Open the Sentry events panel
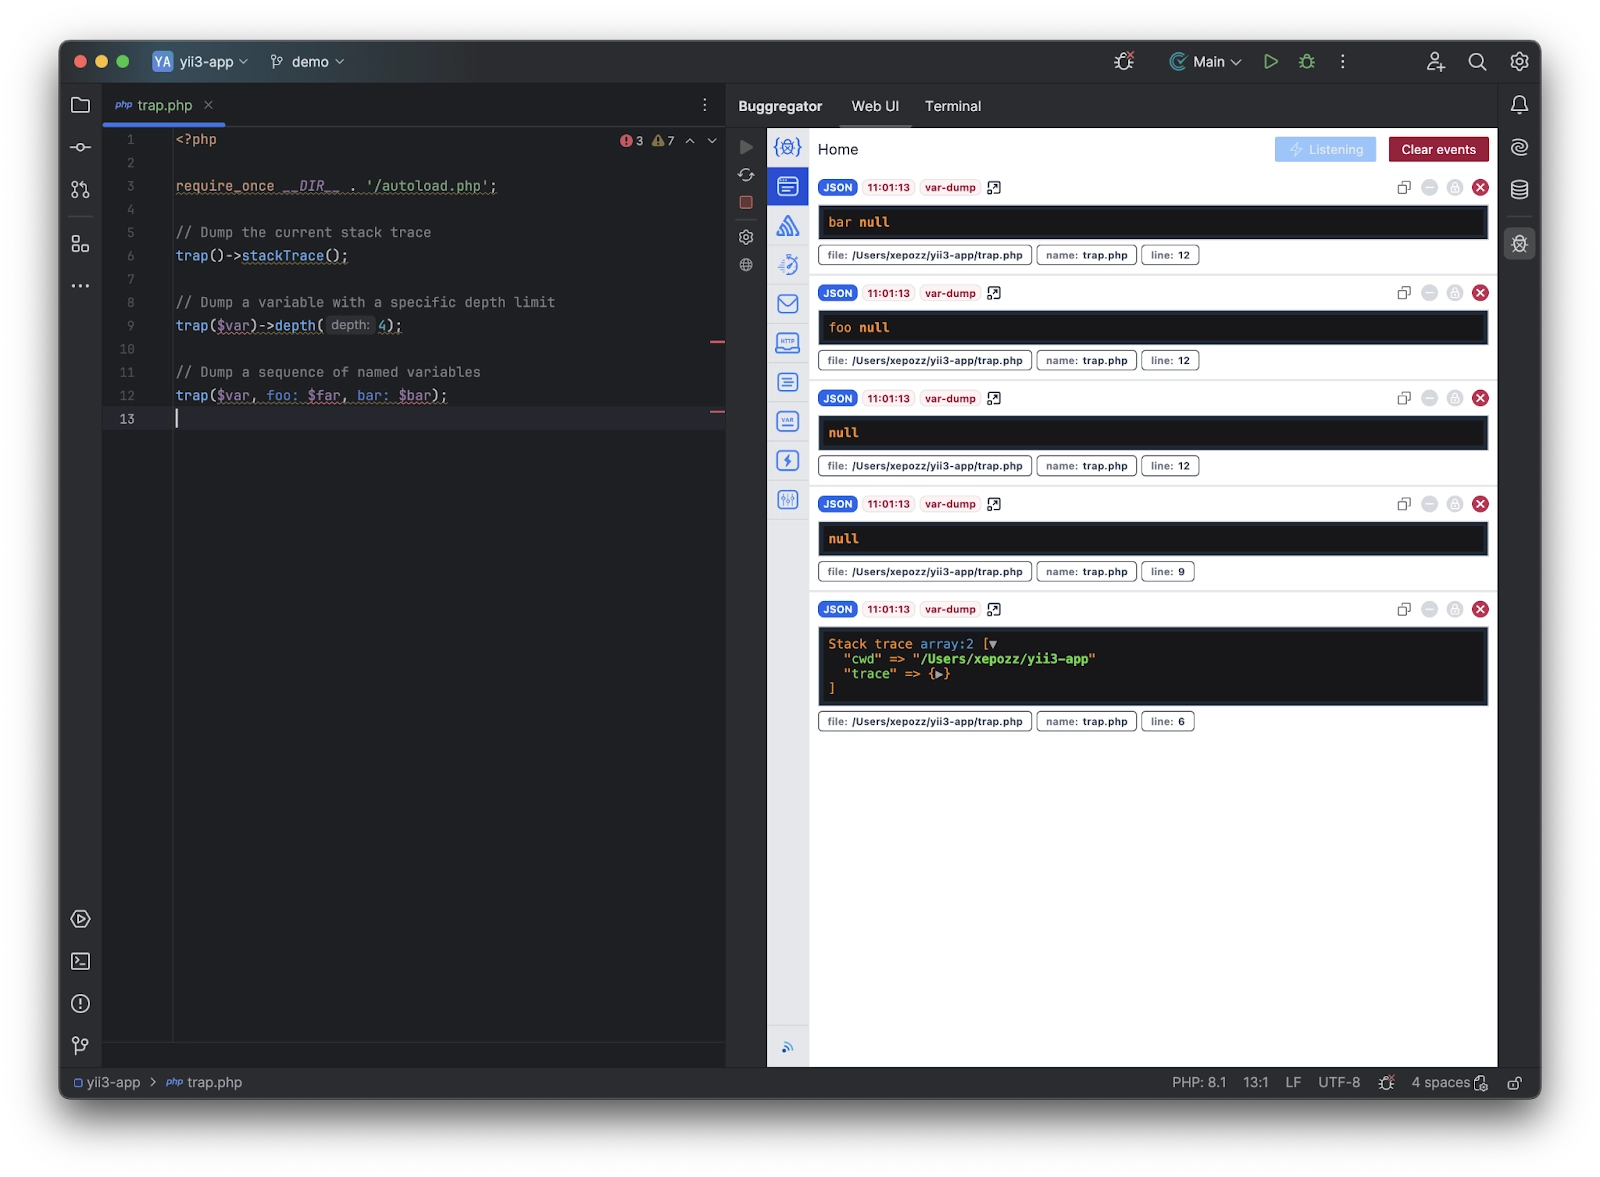Image resolution: width=1600 pixels, height=1177 pixels. 788,225
